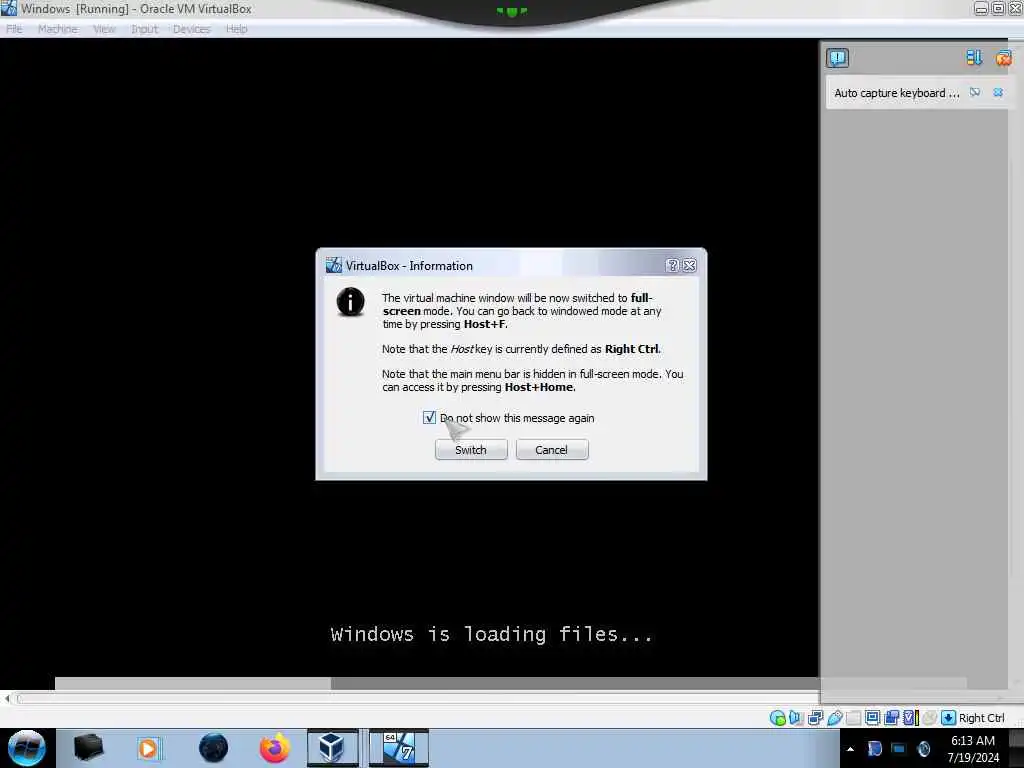The width and height of the screenshot is (1024, 768).
Task: Click the optical disk status bar icon
Action: [777, 718]
